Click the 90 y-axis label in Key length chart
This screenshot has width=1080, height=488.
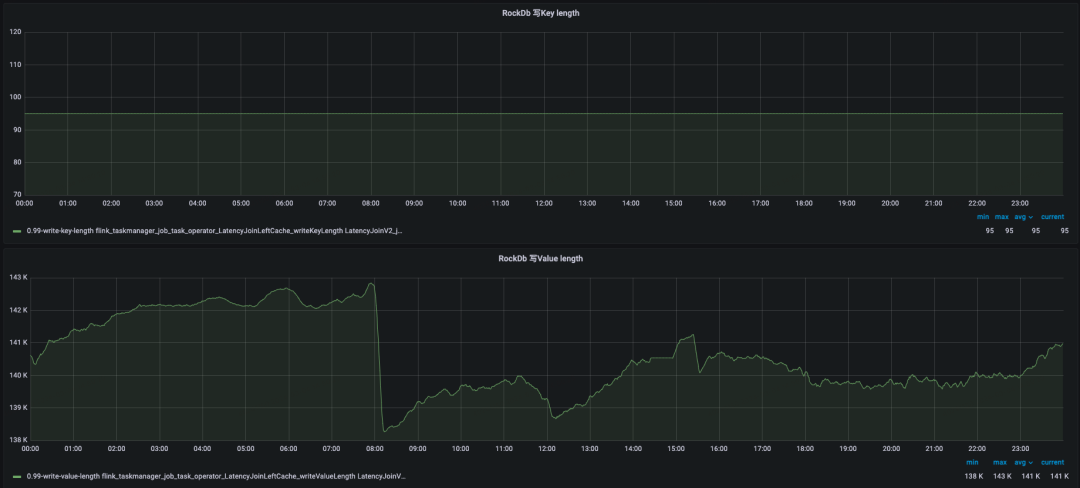(x=17, y=130)
